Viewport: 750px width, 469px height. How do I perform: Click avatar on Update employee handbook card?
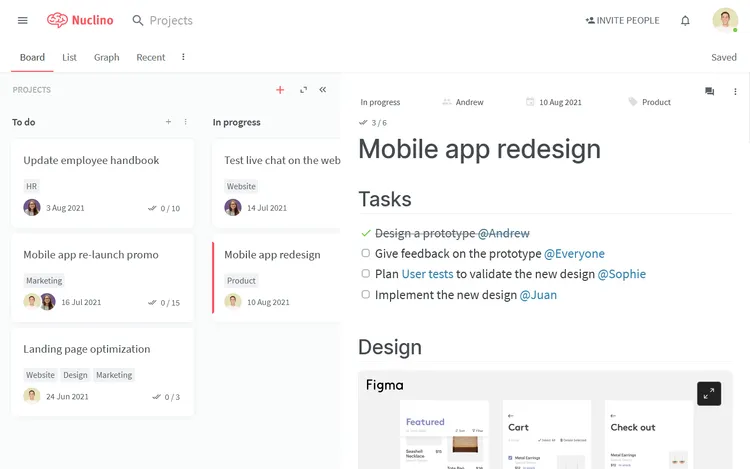coord(32,207)
